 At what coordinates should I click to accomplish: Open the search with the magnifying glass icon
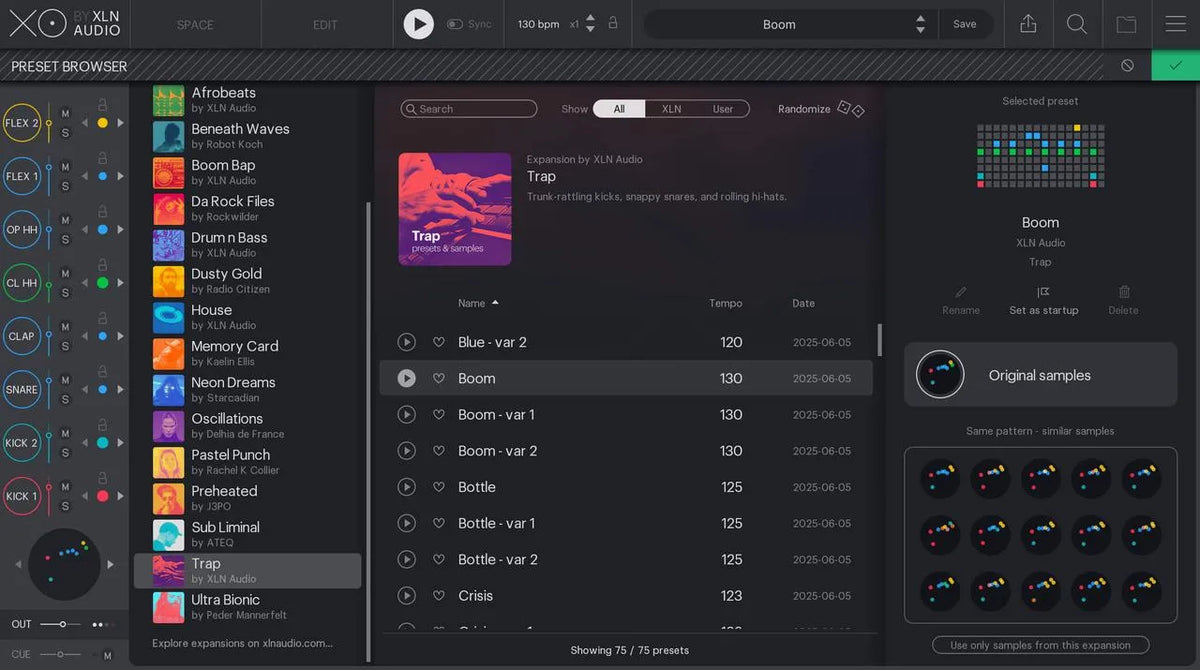pos(1077,24)
